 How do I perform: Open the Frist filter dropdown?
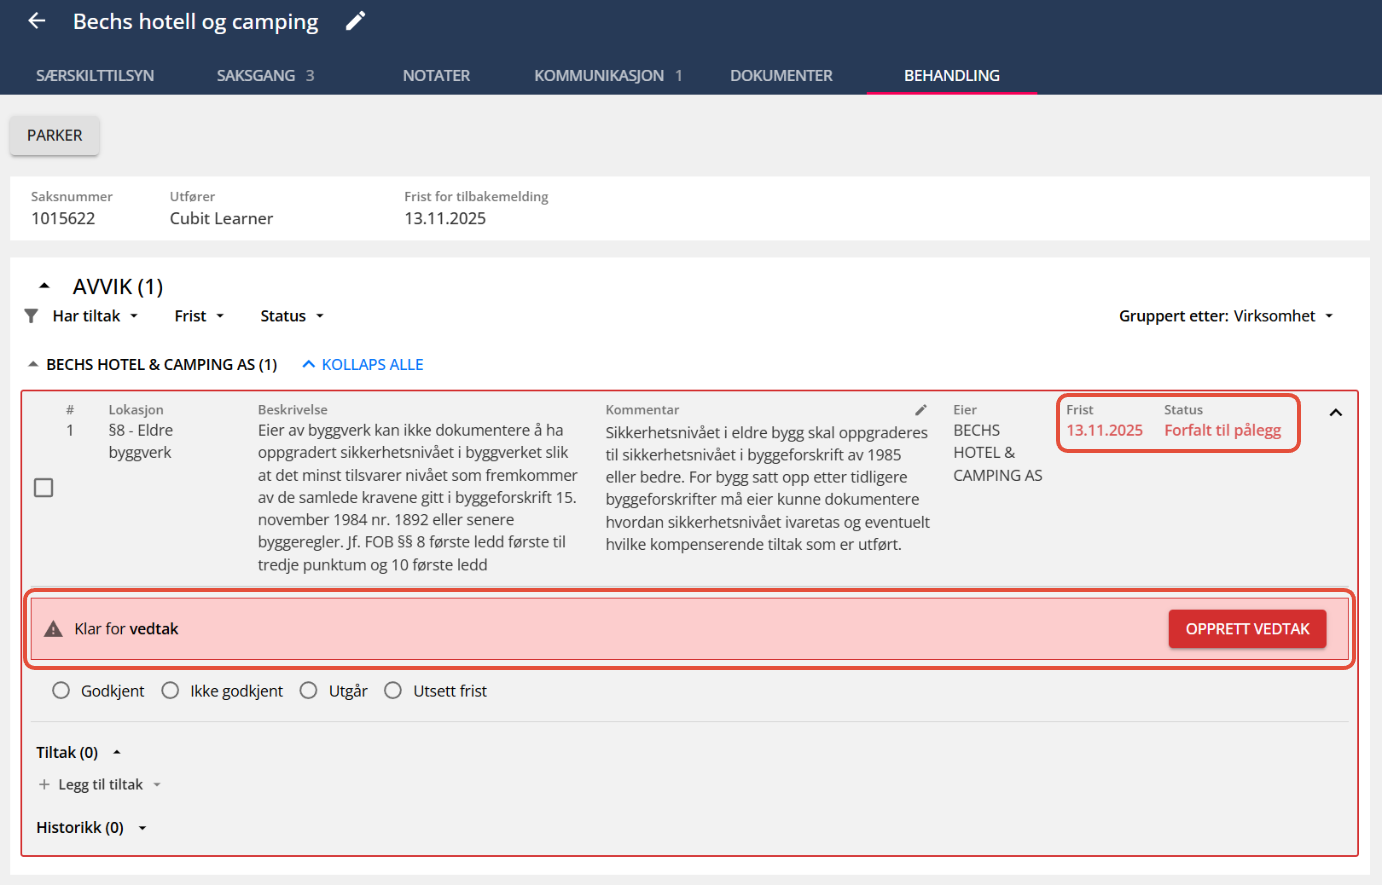click(x=199, y=316)
